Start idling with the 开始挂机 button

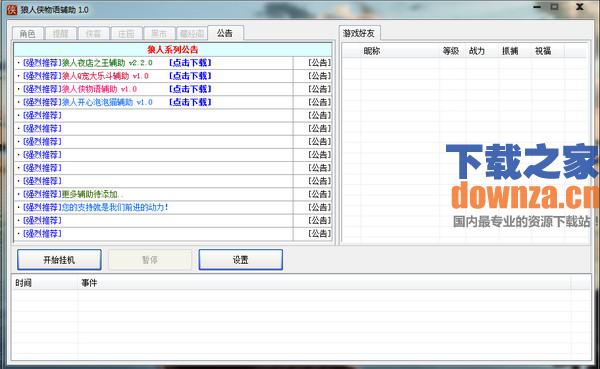pyautogui.click(x=59, y=260)
